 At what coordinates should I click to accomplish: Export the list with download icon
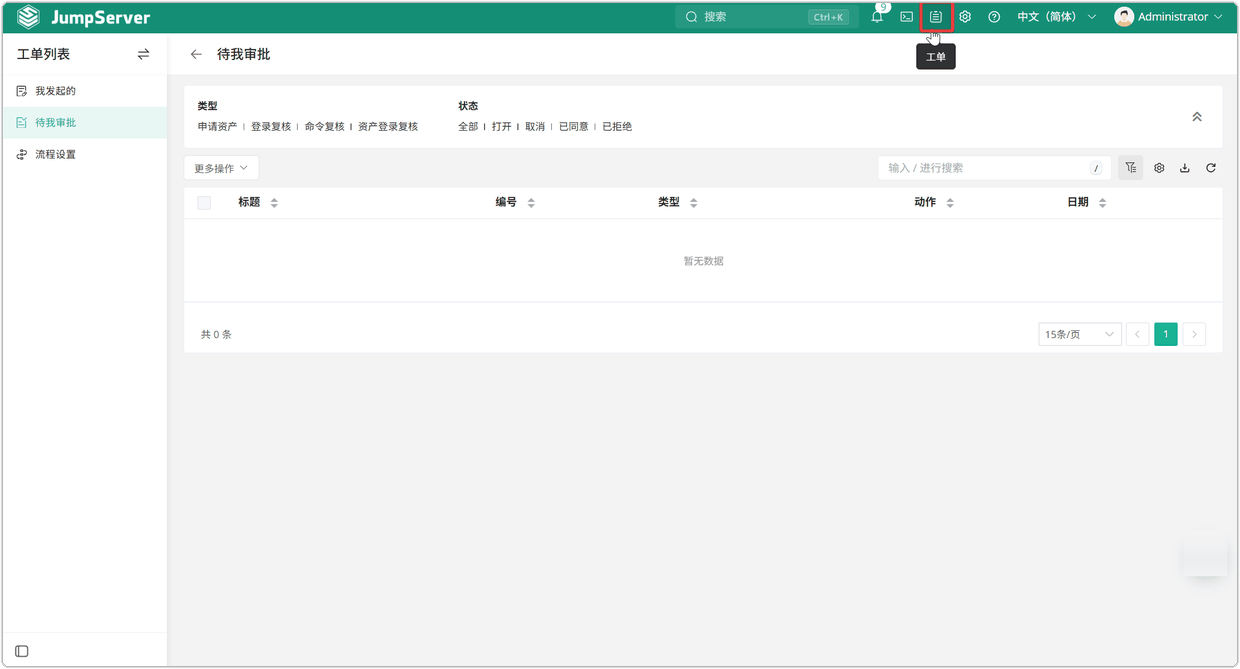click(x=1185, y=168)
